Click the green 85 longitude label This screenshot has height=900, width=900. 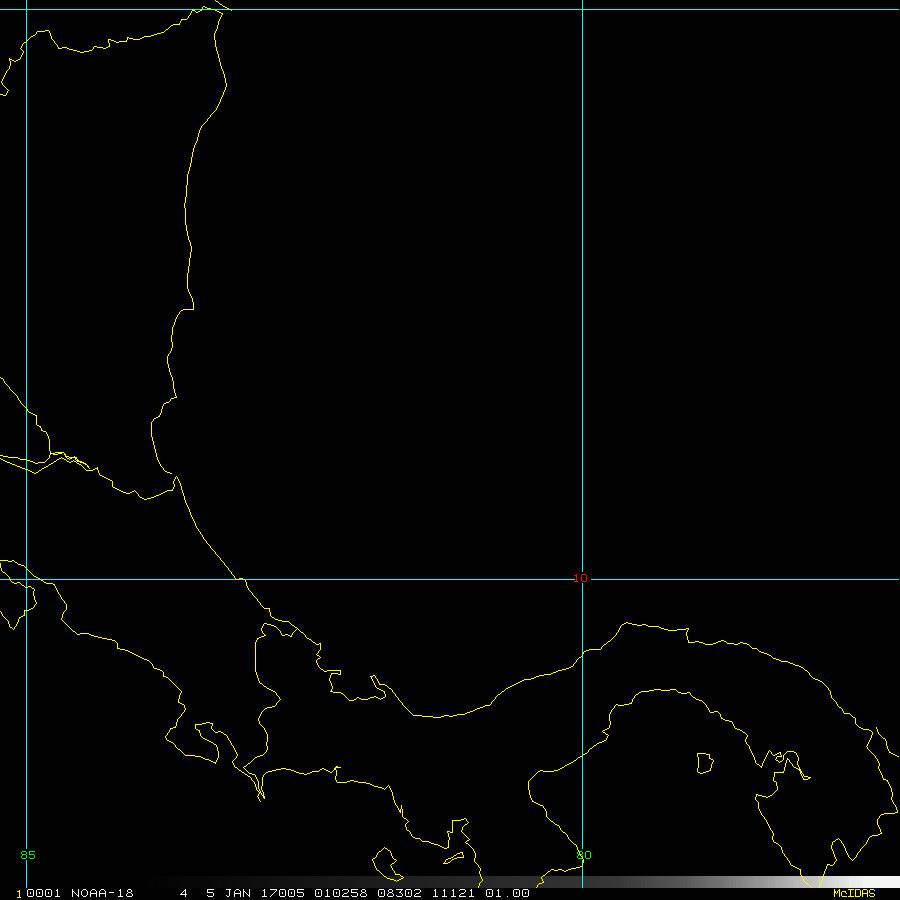coord(27,855)
